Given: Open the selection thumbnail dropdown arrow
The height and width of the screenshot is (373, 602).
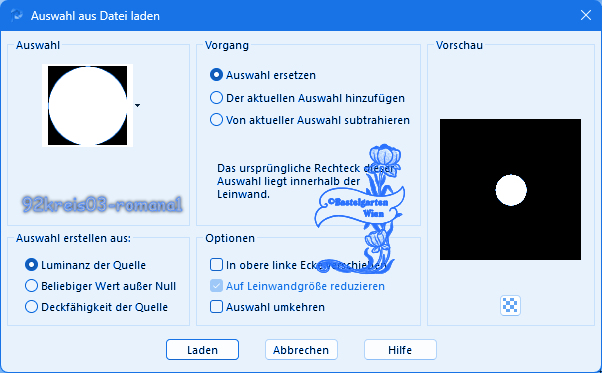Looking at the screenshot, I should (x=137, y=106).
